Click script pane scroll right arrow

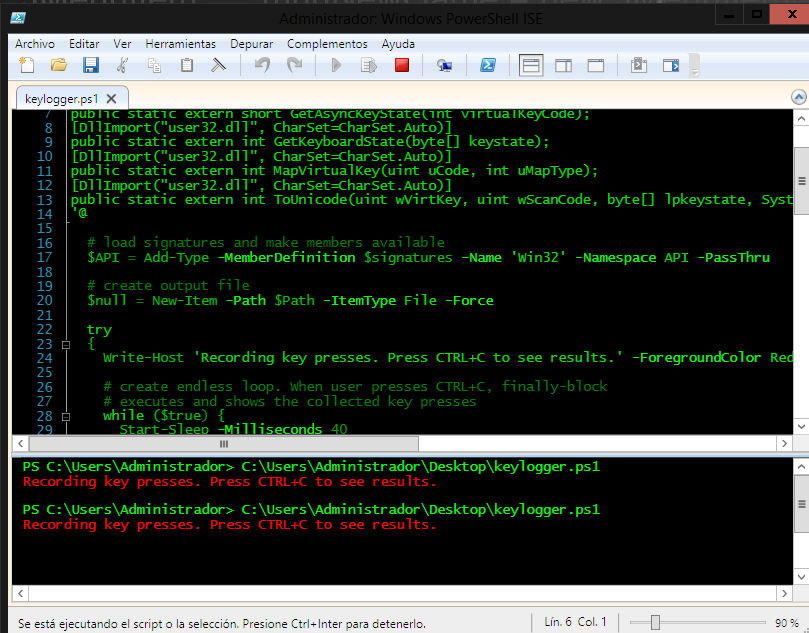784,444
